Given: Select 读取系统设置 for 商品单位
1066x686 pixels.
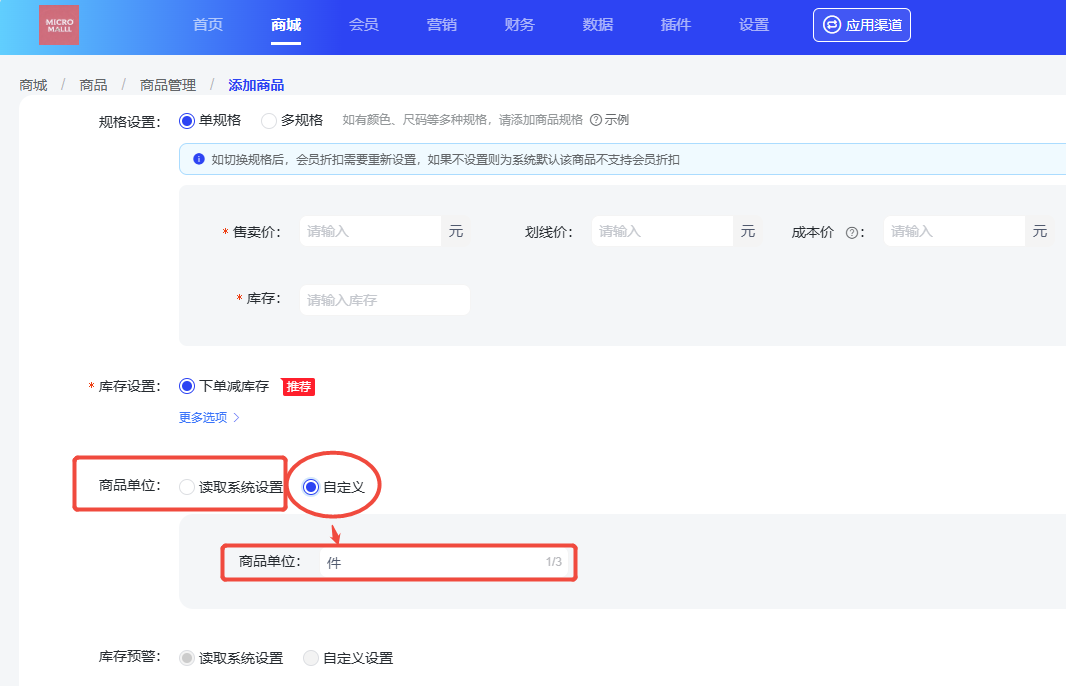Looking at the screenshot, I should 187,487.
